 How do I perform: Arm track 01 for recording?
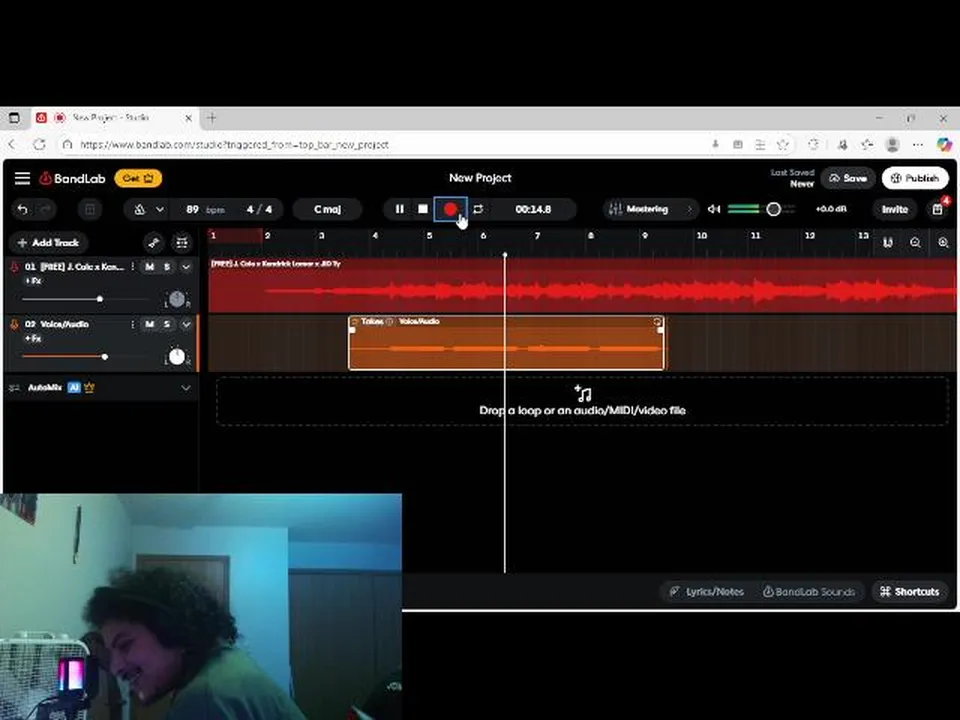coord(15,267)
